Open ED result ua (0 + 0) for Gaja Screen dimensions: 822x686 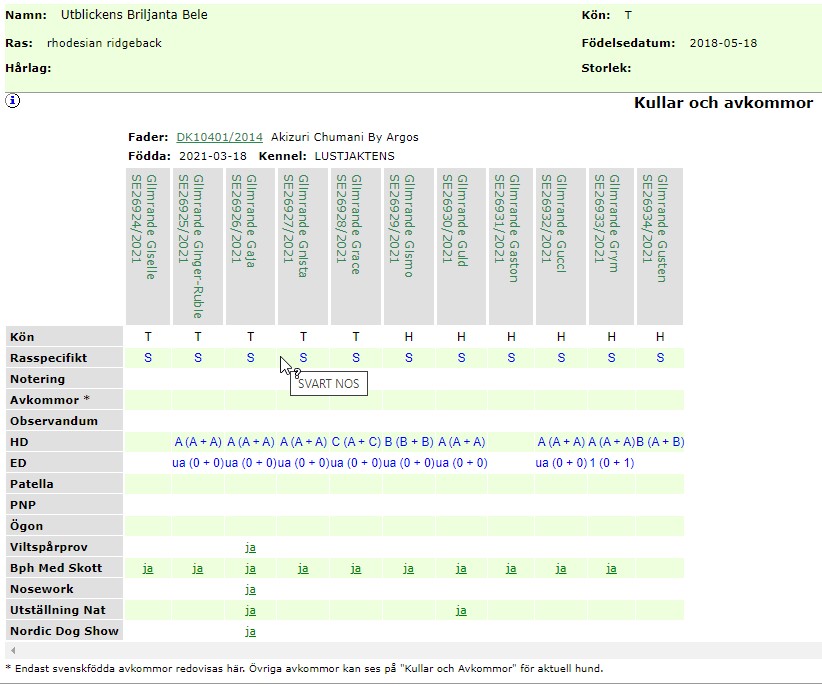click(x=251, y=463)
